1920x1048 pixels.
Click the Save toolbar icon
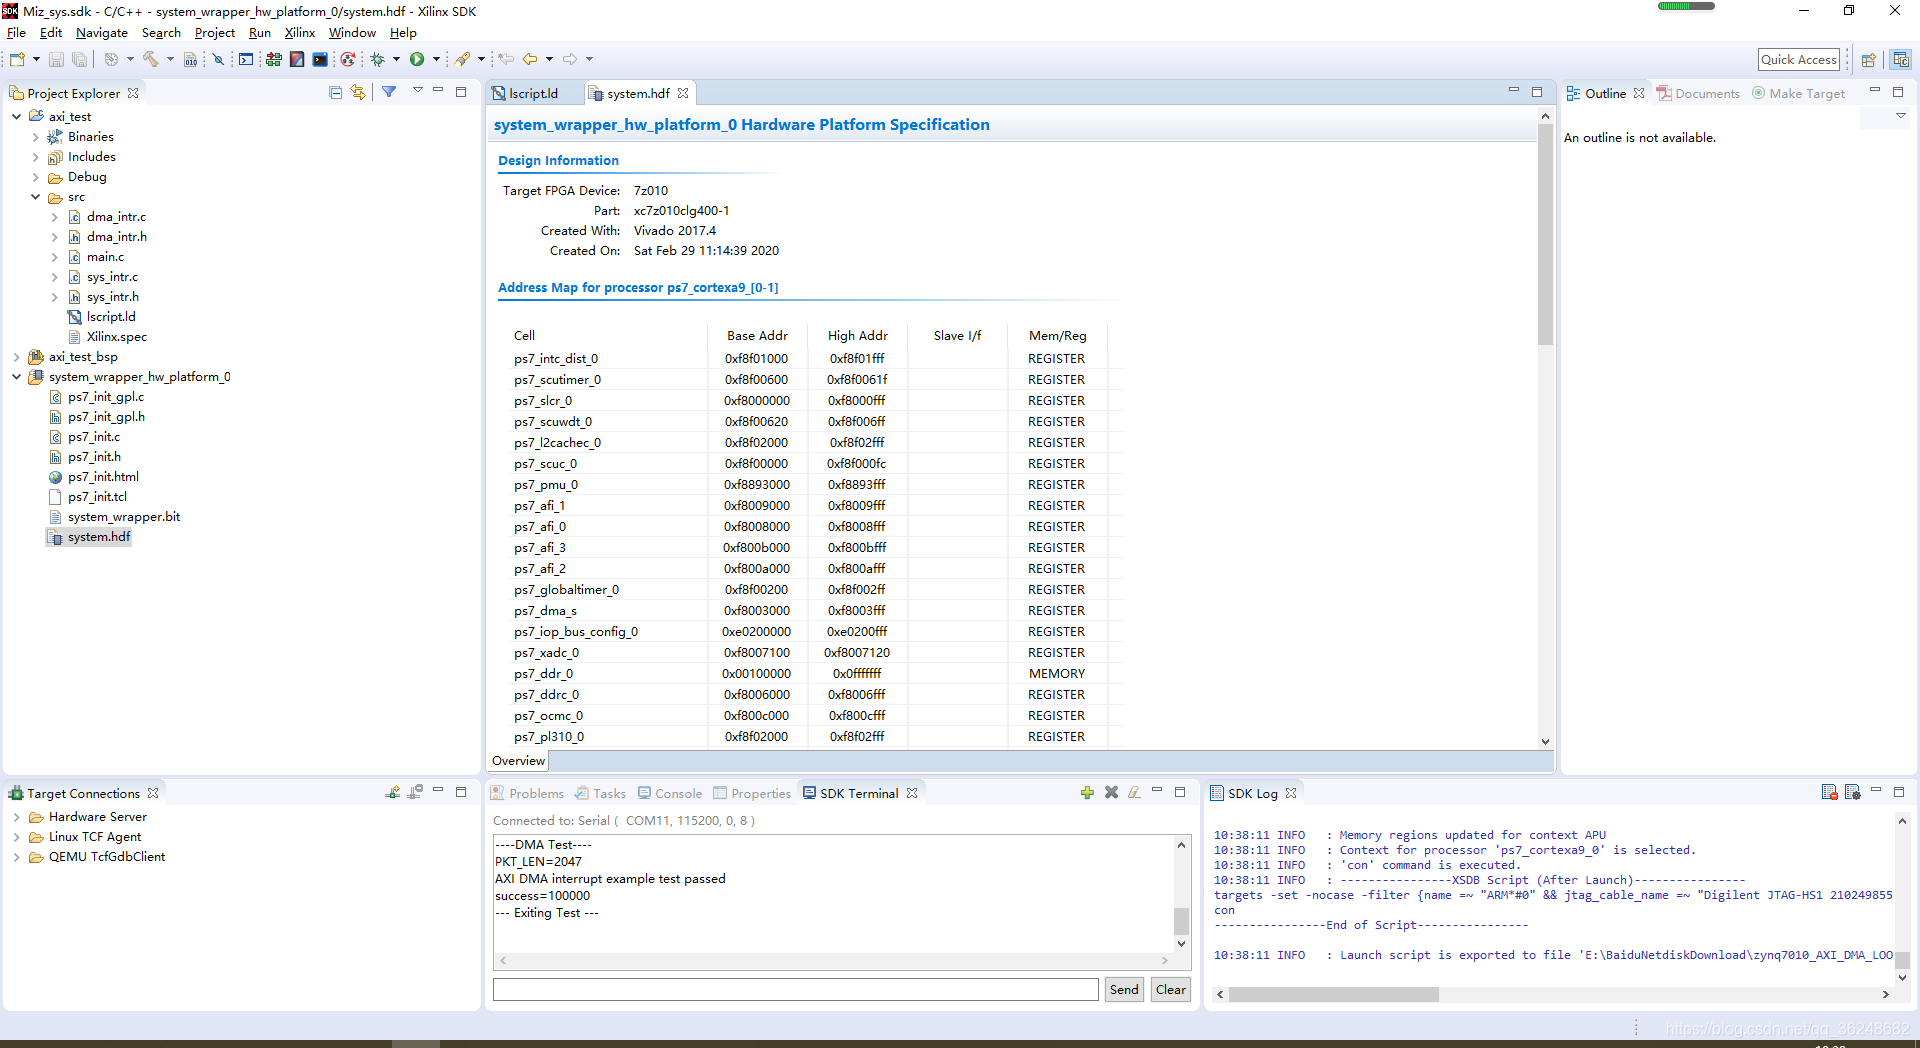point(56,60)
